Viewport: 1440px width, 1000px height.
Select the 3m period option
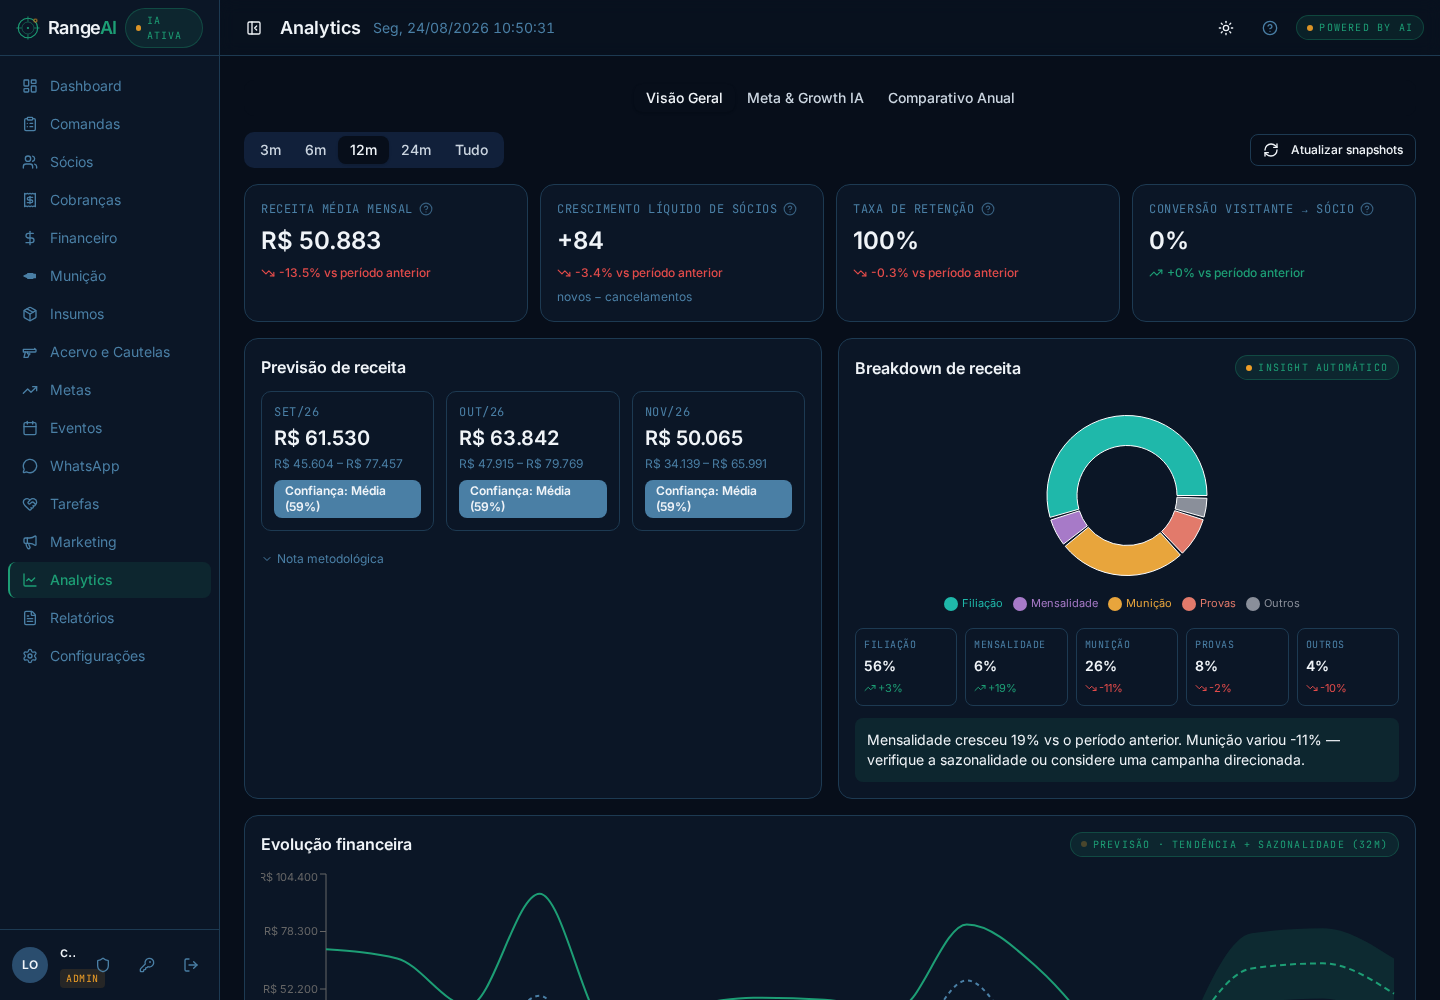coord(271,150)
